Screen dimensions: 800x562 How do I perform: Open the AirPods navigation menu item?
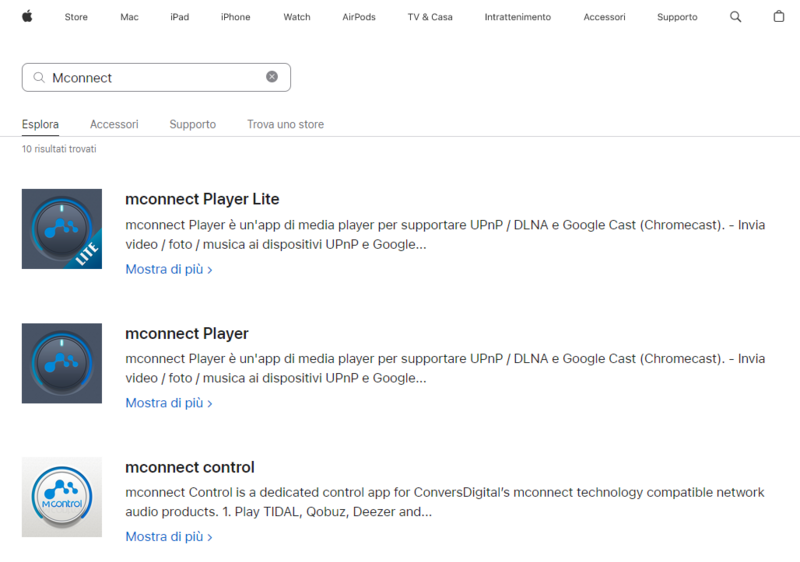pos(359,17)
